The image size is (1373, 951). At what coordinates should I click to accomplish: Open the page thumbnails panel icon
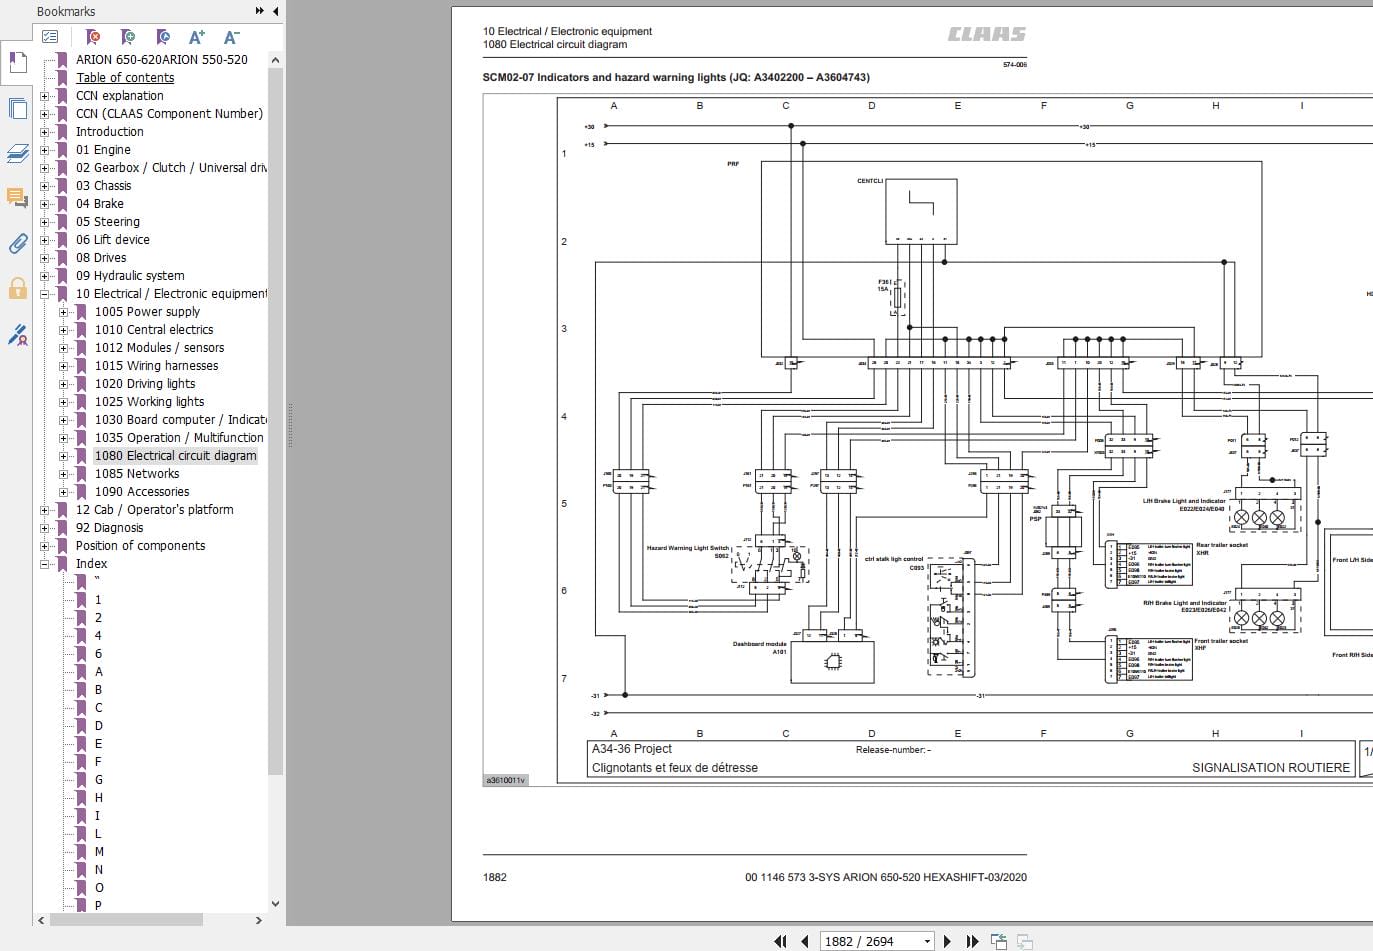pos(17,108)
